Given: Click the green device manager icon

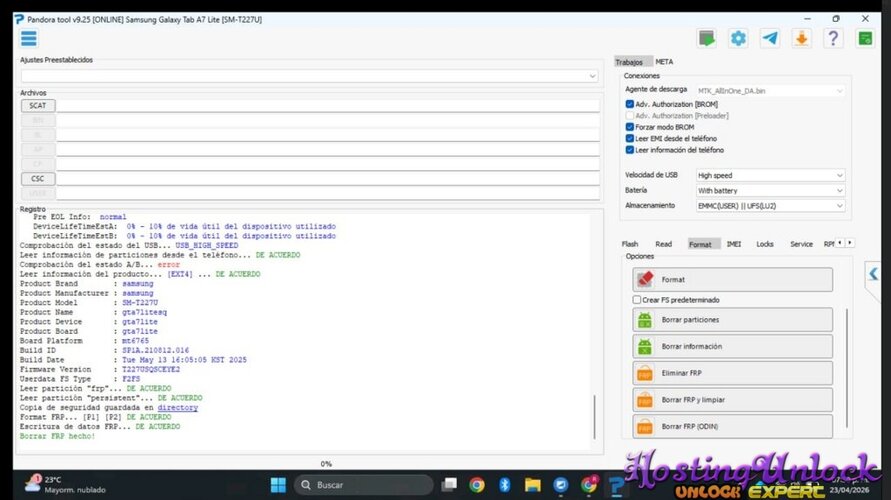Looking at the screenshot, I should coord(865,39).
